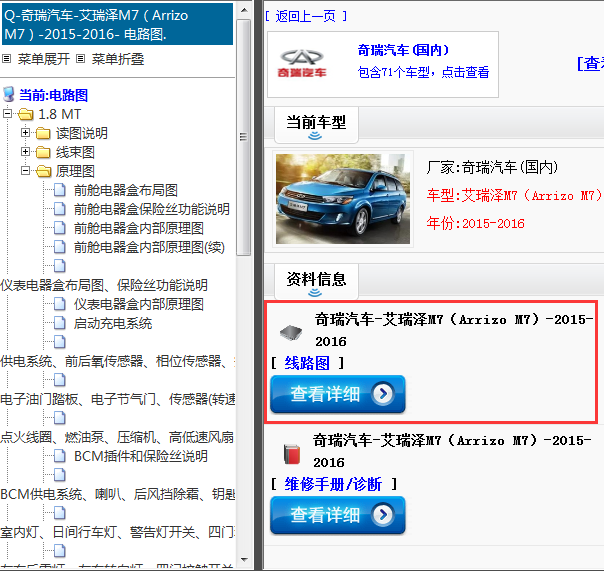Click the 读图说明 folder icon

coord(43,133)
